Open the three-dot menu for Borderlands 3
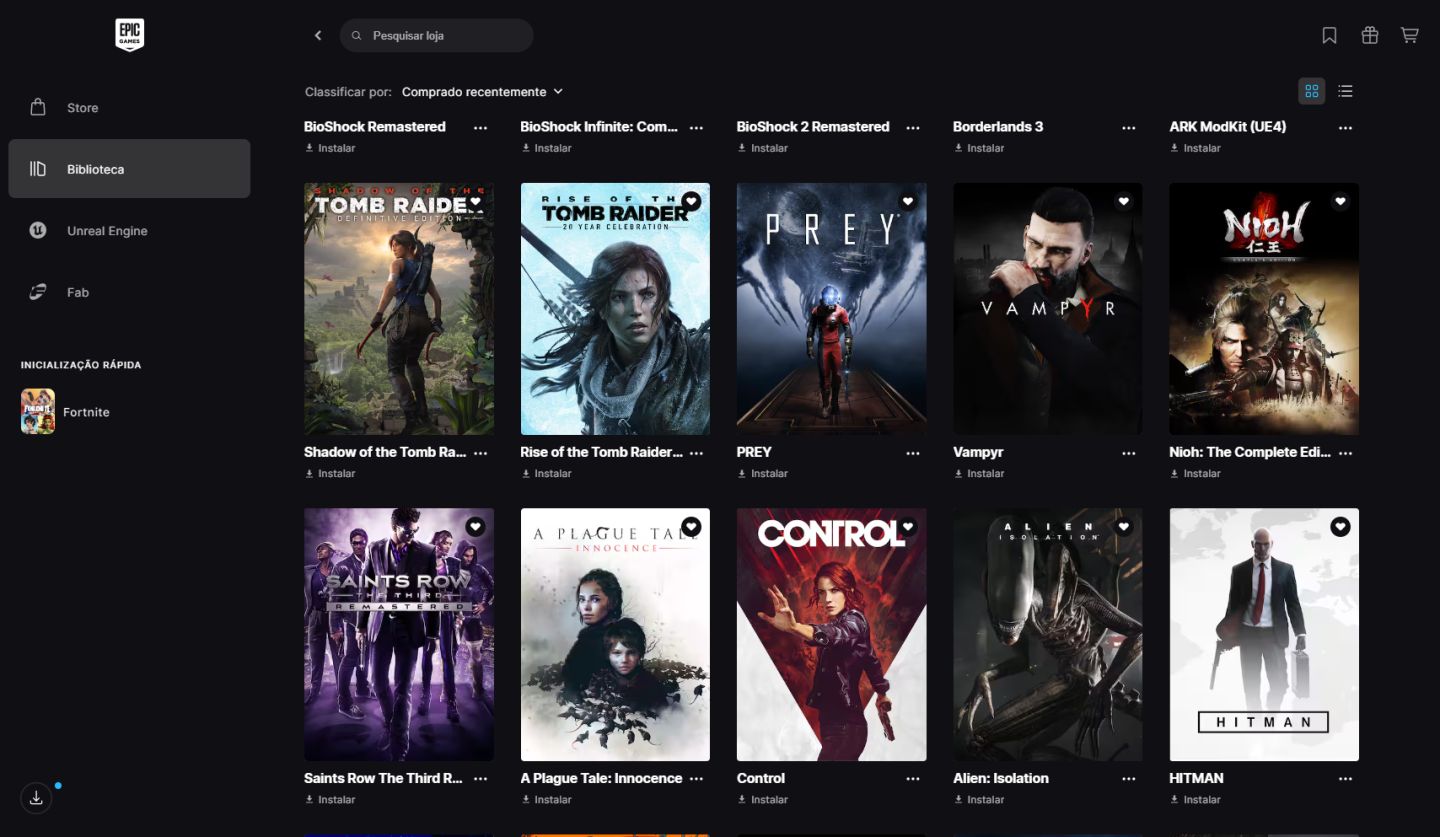Image resolution: width=1440 pixels, height=837 pixels. [1129, 128]
